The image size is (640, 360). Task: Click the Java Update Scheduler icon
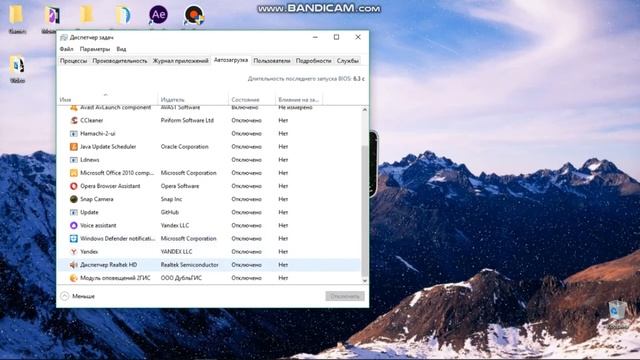click(x=73, y=147)
